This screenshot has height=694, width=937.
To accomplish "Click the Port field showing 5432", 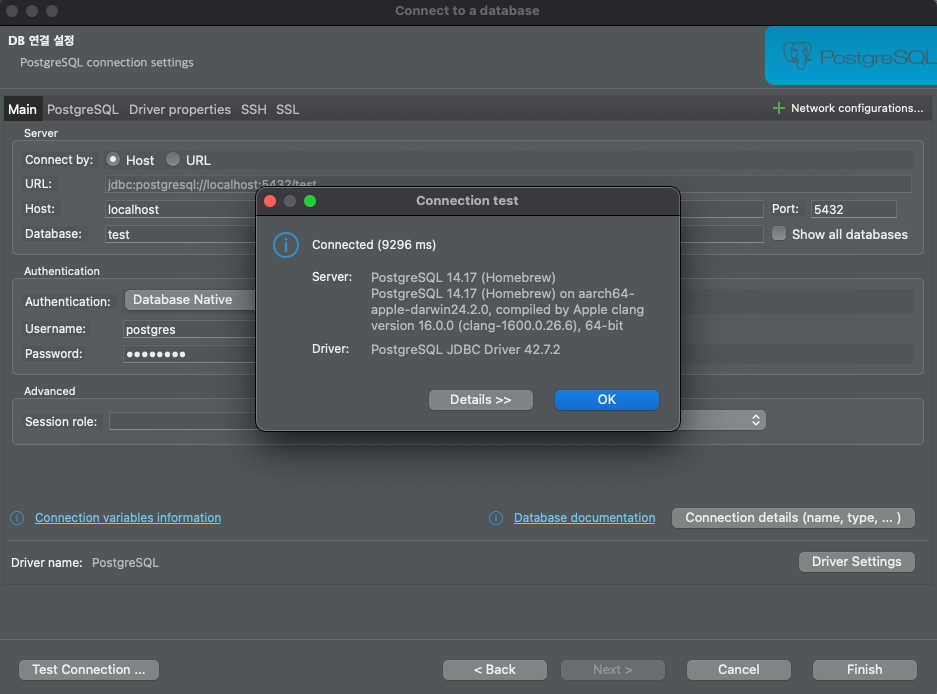I will coord(853,209).
